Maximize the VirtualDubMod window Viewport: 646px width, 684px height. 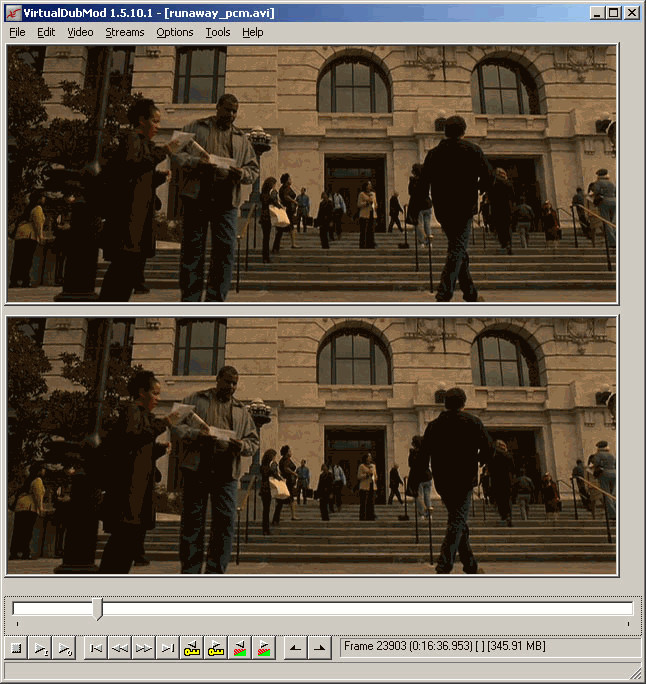click(613, 13)
